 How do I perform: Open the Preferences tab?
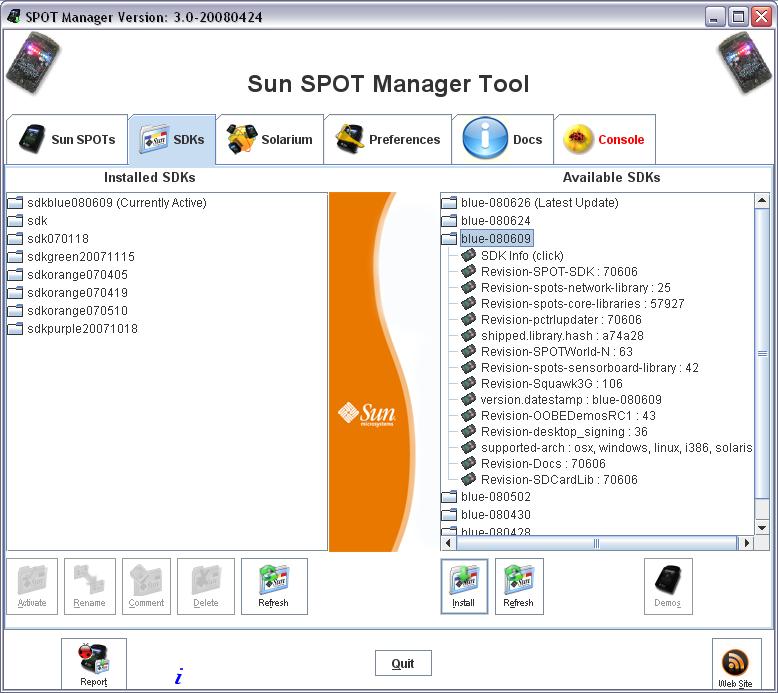388,140
